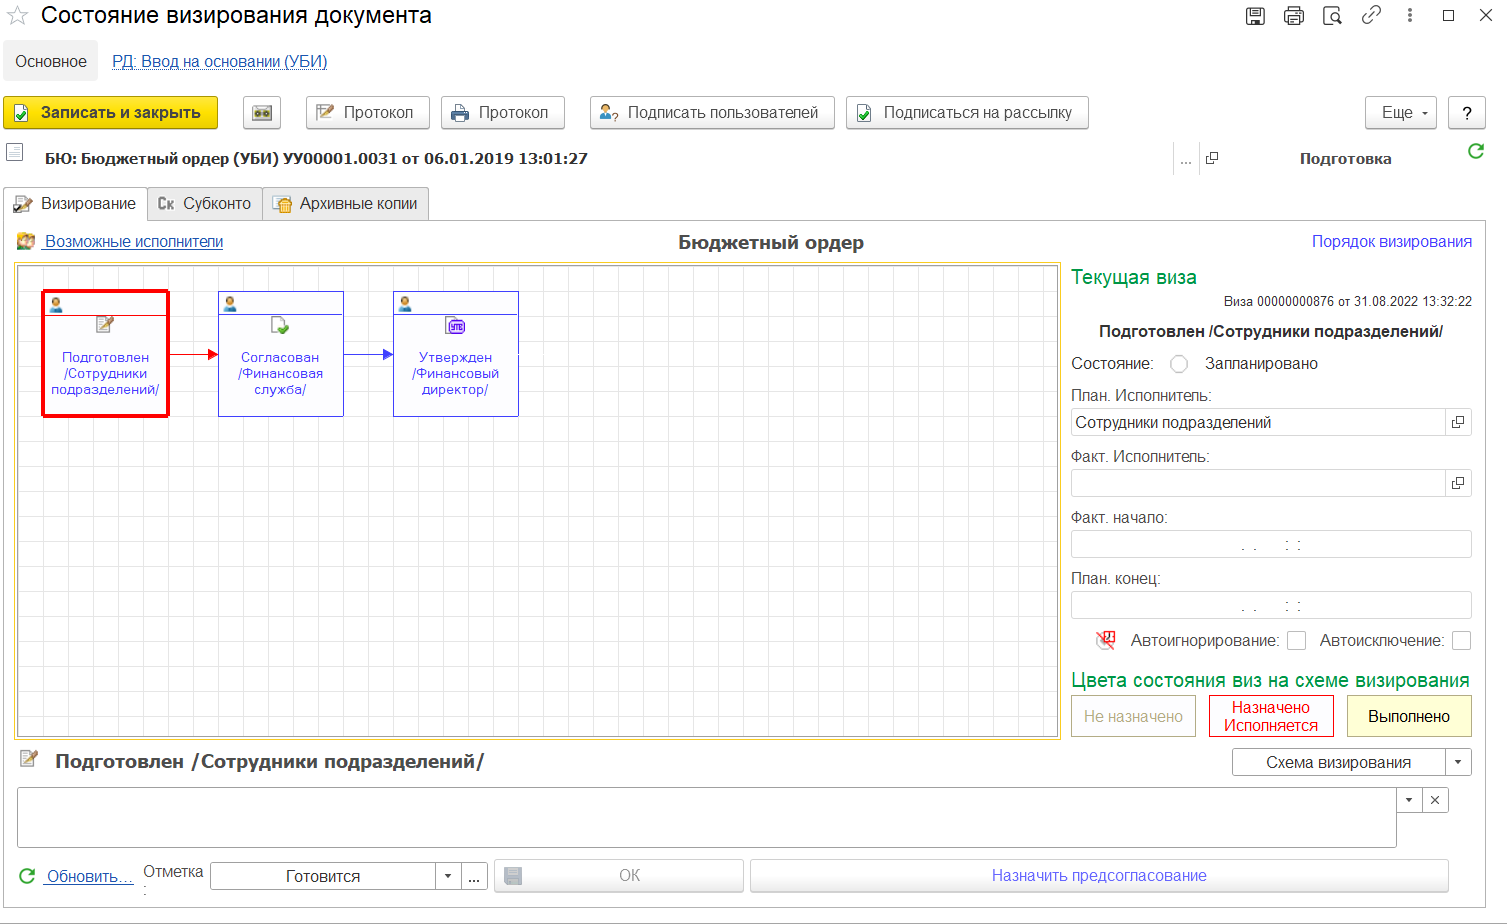The image size is (1507, 924).
Task: Switch to Визирование tab
Action: click(76, 204)
